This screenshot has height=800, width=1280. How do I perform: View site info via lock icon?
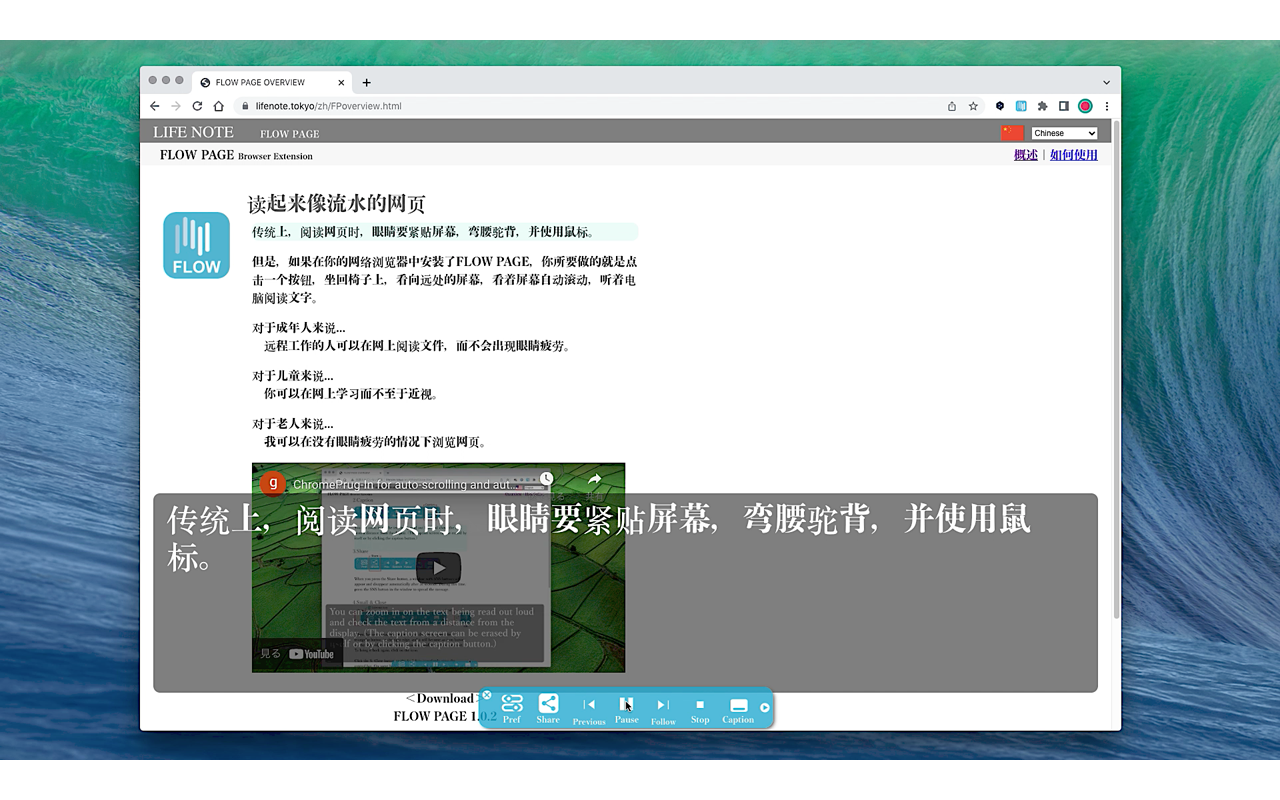[x=244, y=106]
